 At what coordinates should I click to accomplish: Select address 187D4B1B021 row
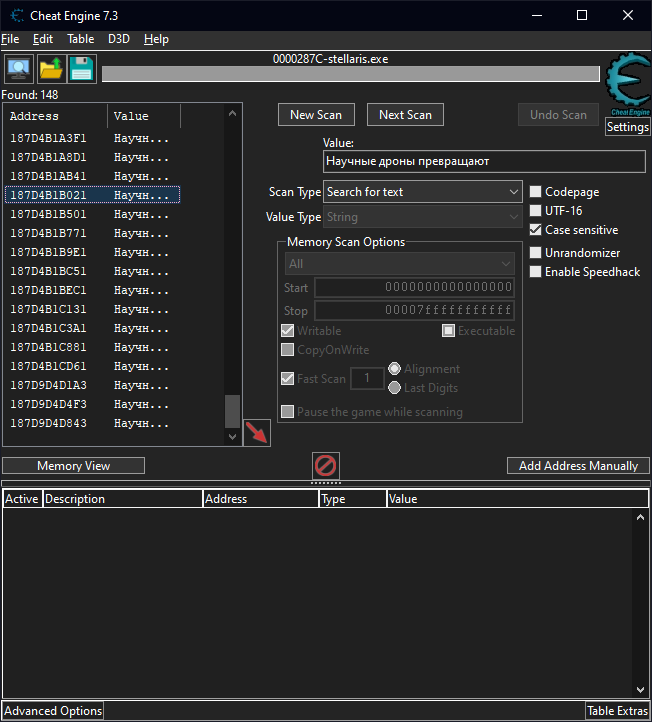[x=92, y=195]
